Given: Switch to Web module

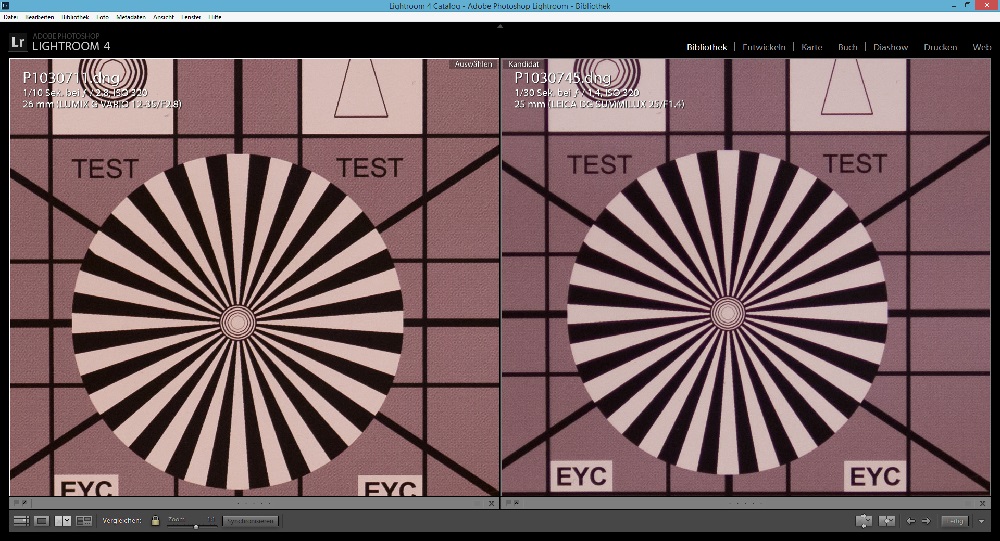Looking at the screenshot, I should point(982,47).
